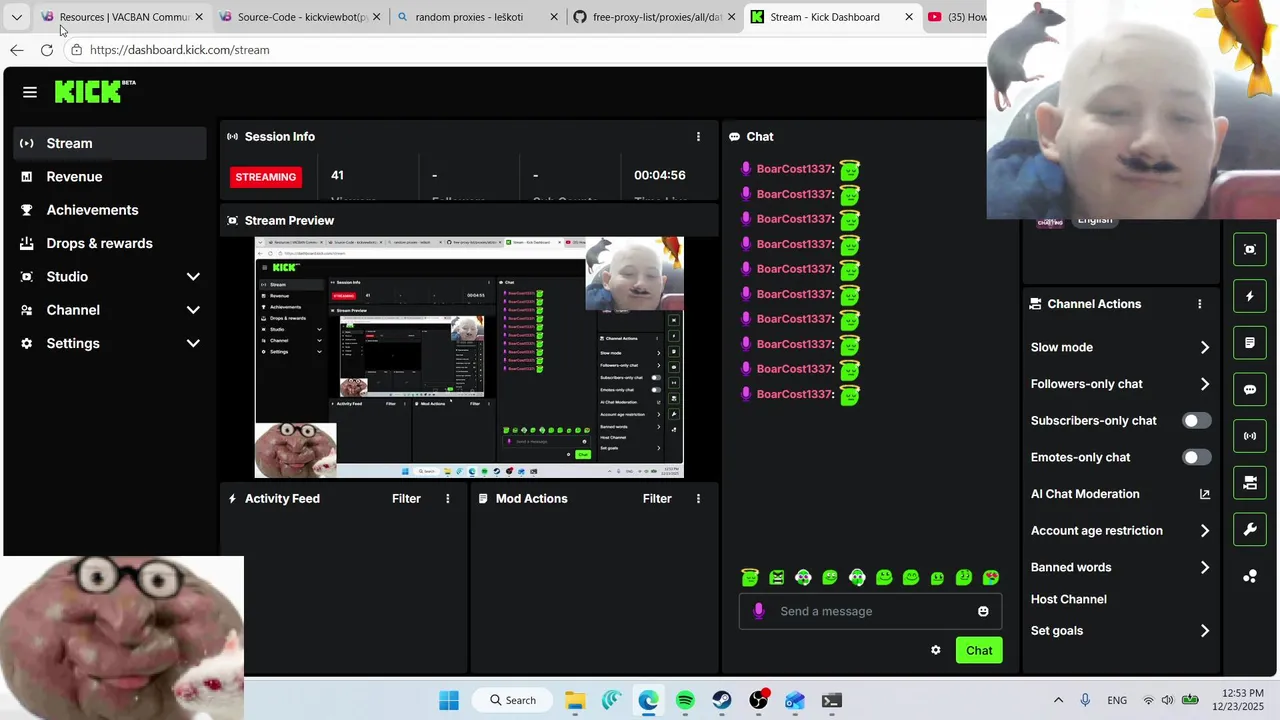Screen dimensions: 1280x720
Task: Open Windows Start menu
Action: point(449,700)
